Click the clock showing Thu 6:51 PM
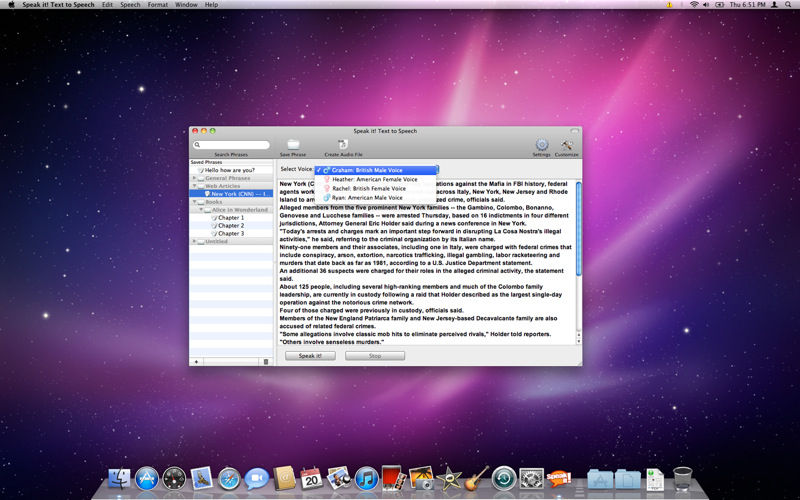Viewport: 800px width, 500px height. (747, 5)
